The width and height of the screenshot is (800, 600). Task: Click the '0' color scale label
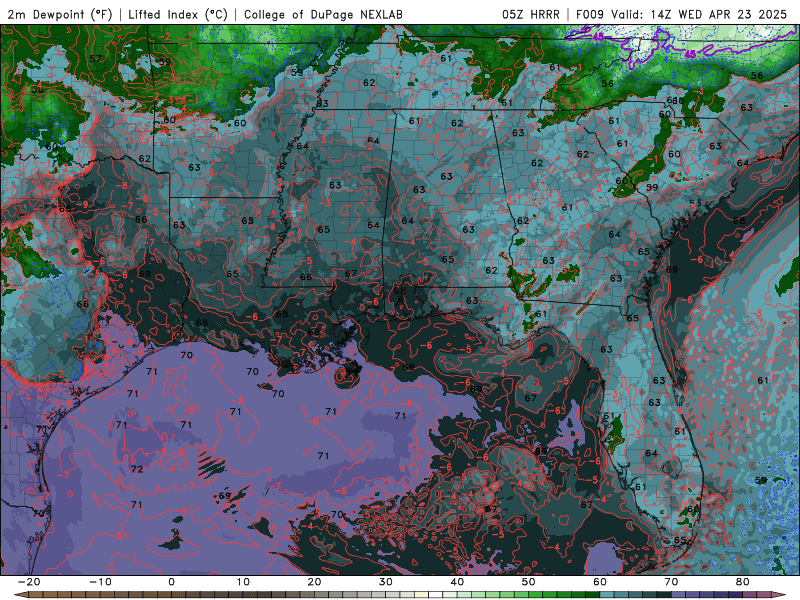tap(171, 582)
